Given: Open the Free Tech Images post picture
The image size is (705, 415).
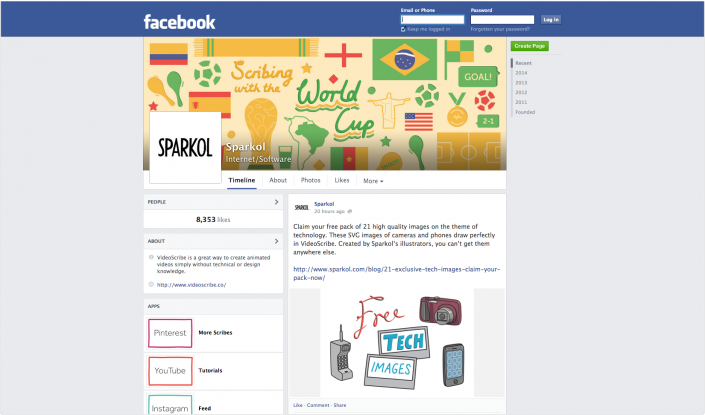Looking at the screenshot, I should click(x=397, y=343).
